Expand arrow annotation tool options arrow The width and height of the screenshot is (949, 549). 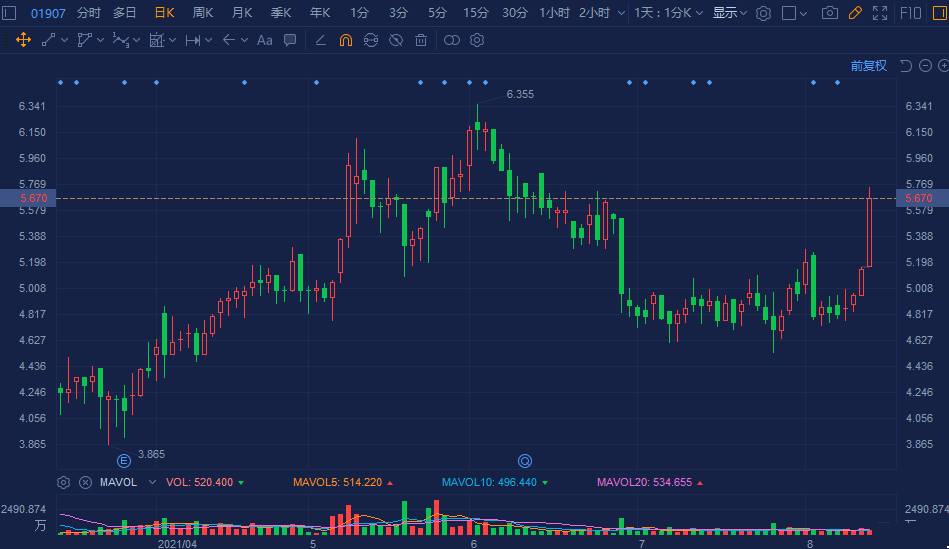pyautogui.click(x=245, y=40)
